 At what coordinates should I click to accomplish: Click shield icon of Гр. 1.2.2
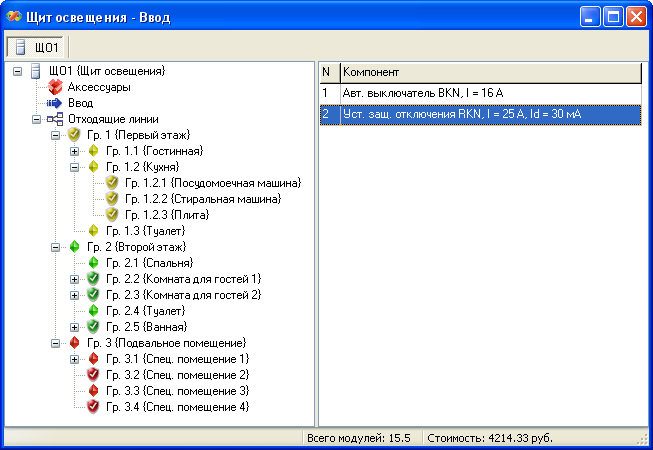point(112,199)
